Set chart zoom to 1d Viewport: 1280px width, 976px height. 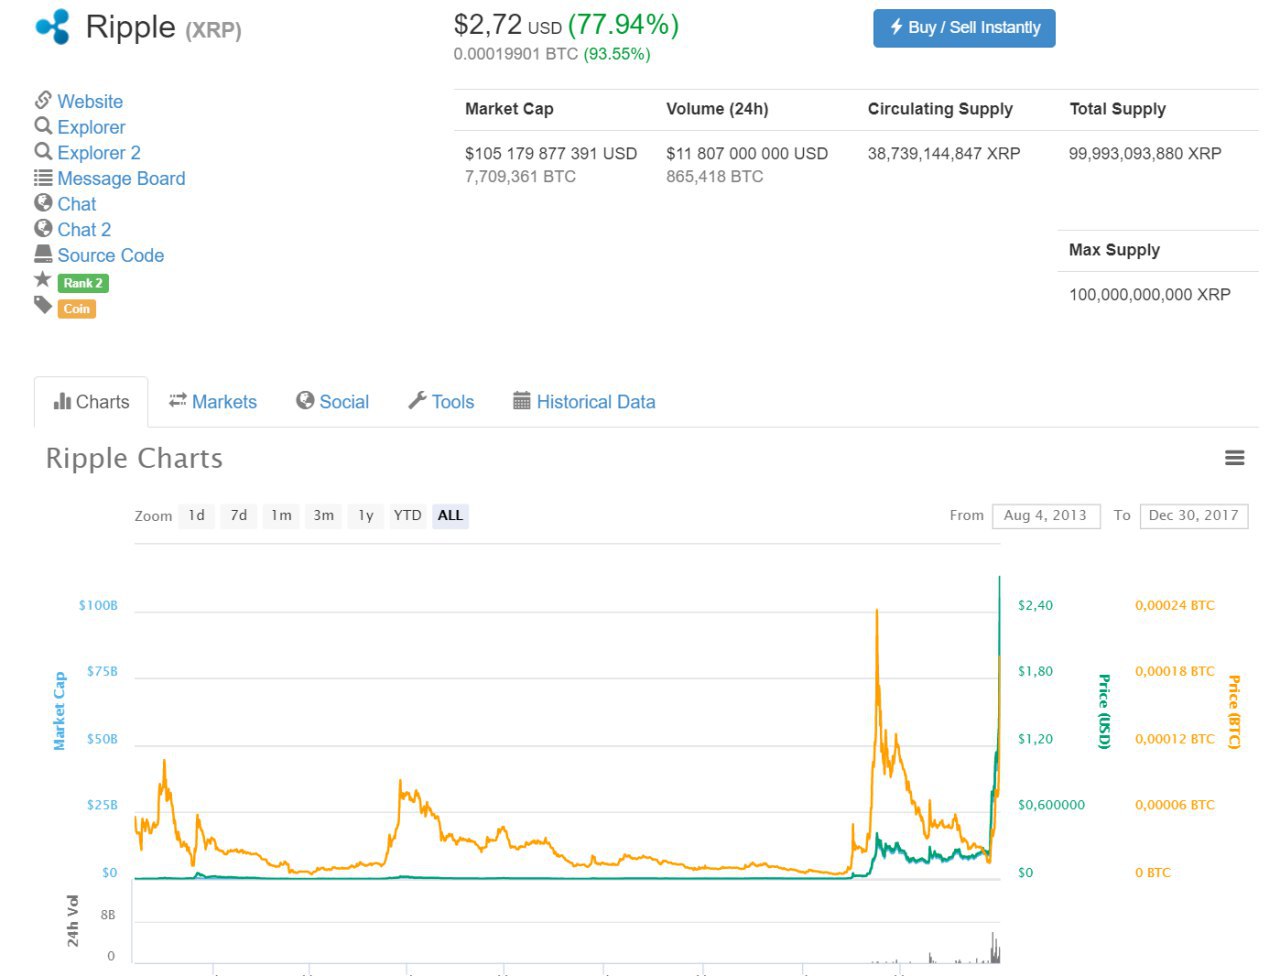(x=197, y=516)
